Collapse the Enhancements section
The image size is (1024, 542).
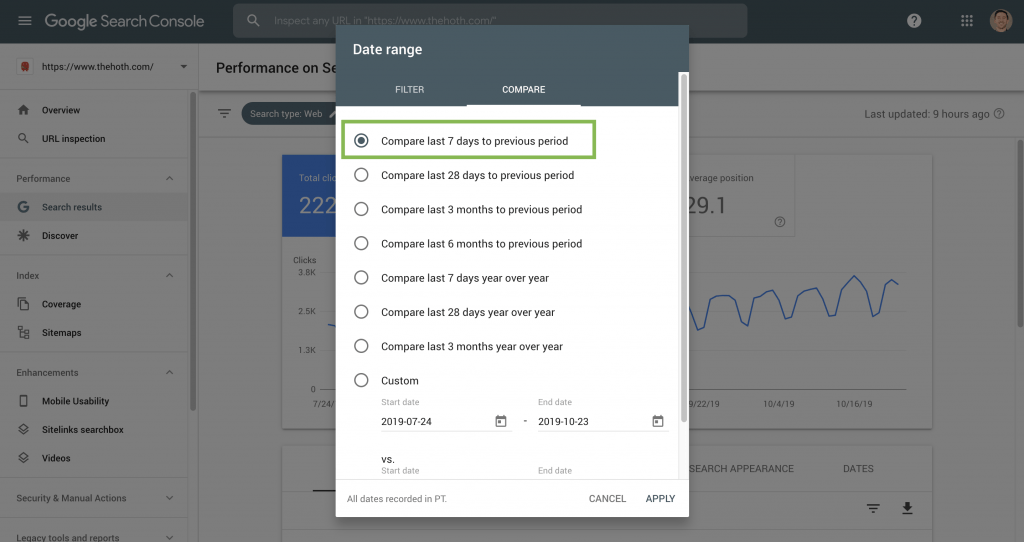coord(170,372)
